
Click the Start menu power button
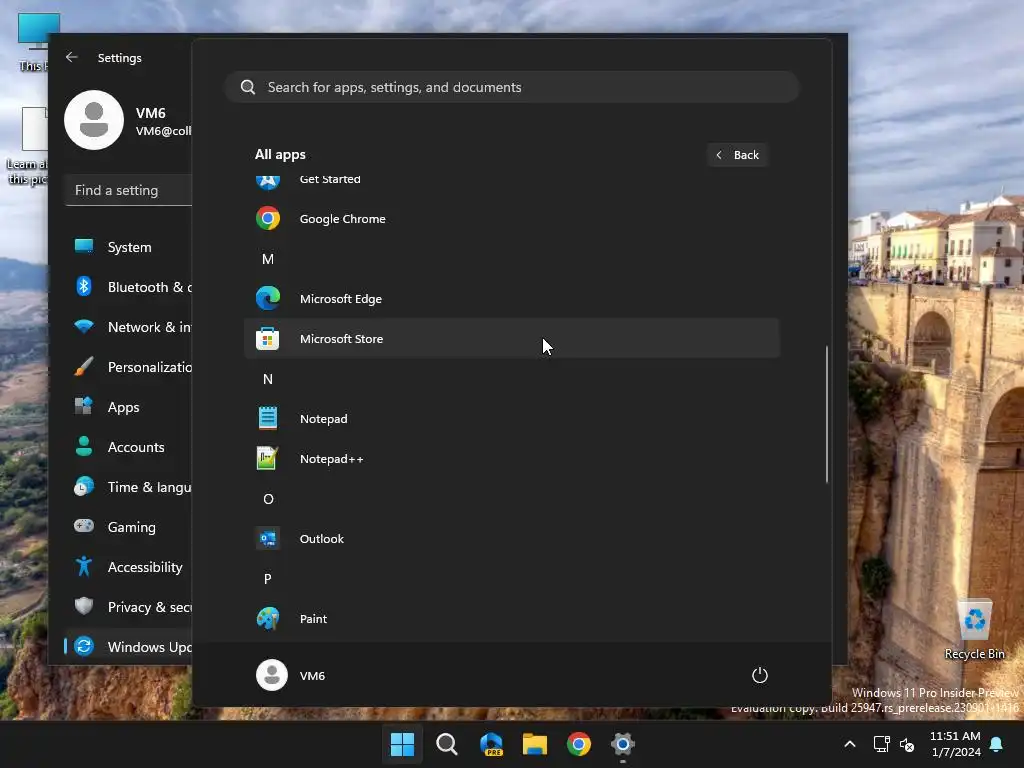pyautogui.click(x=760, y=675)
